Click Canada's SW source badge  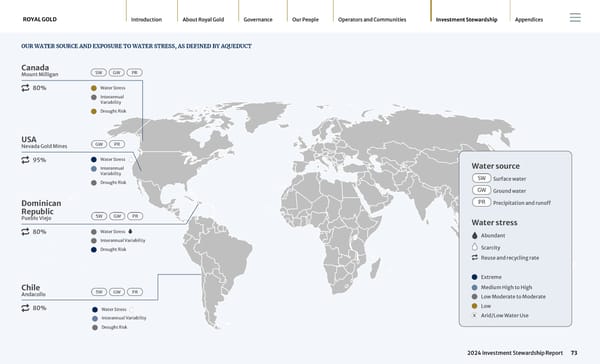99,73
